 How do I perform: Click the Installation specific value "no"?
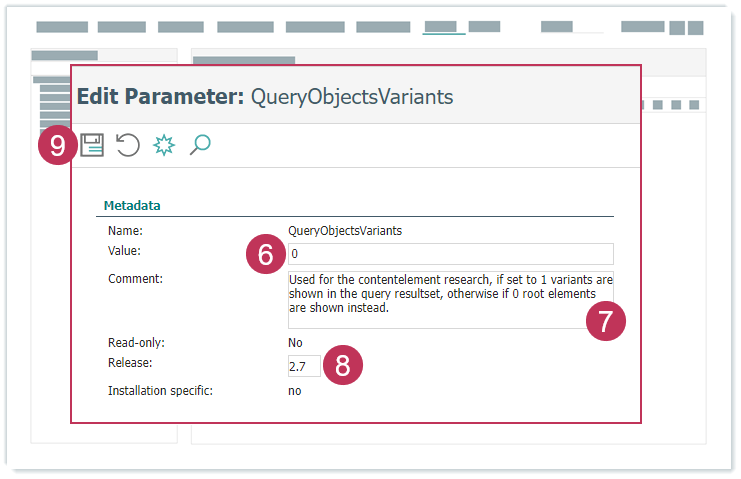[295, 391]
